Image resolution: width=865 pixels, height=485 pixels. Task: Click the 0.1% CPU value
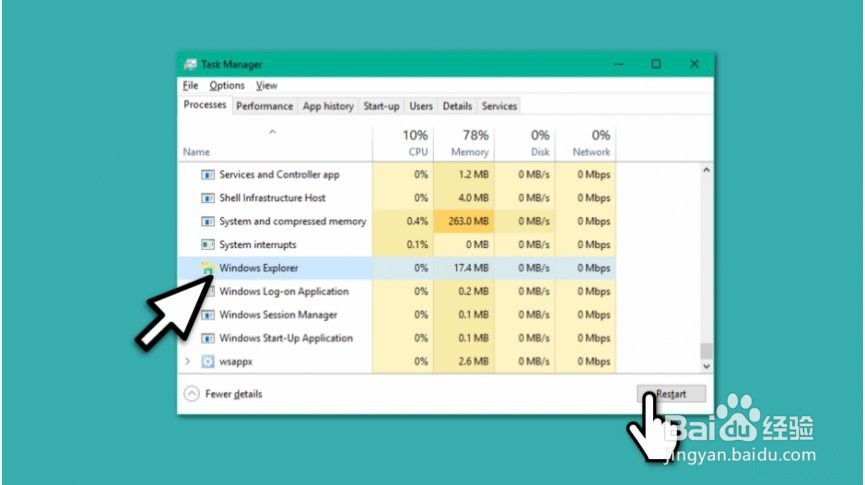pyautogui.click(x=417, y=244)
